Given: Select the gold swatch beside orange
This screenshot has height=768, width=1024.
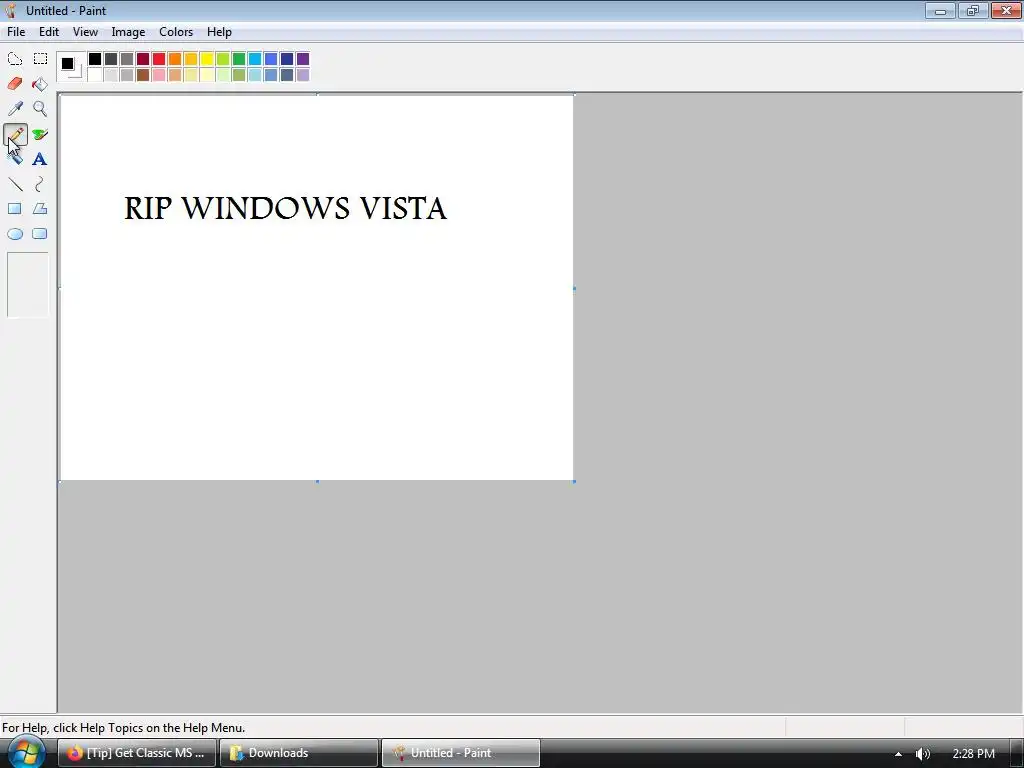Looking at the screenshot, I should [191, 59].
